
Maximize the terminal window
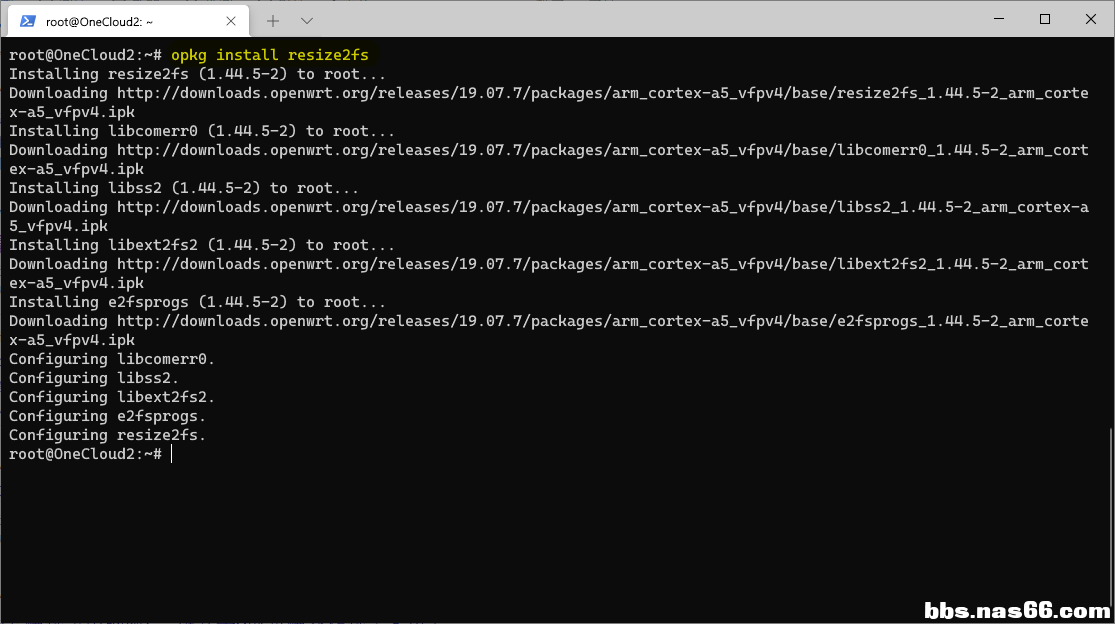[1045, 19]
